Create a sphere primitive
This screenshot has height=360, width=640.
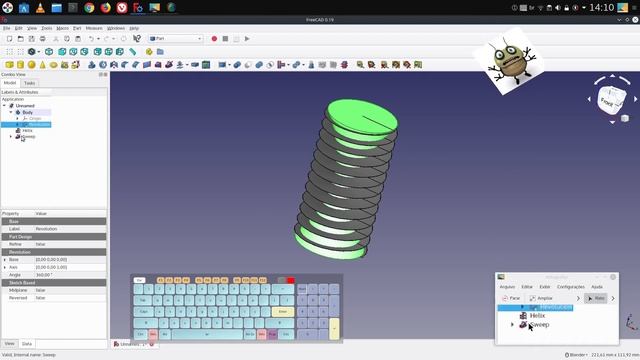click(31, 64)
